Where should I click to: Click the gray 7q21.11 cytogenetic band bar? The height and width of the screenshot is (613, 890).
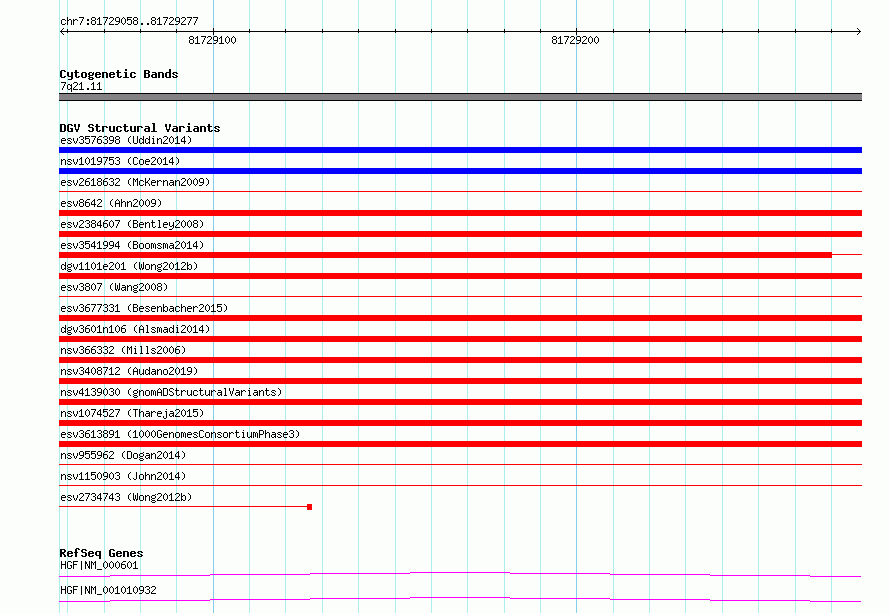[x=460, y=97]
